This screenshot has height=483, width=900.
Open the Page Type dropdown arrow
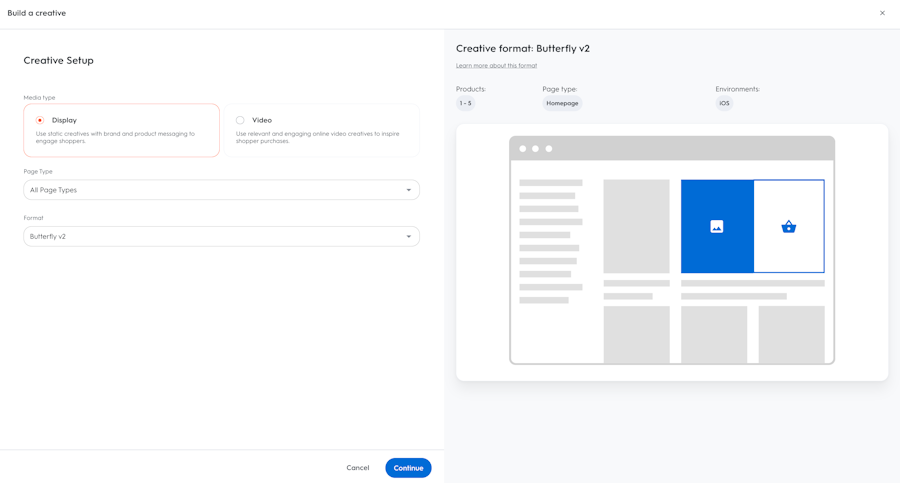409,190
